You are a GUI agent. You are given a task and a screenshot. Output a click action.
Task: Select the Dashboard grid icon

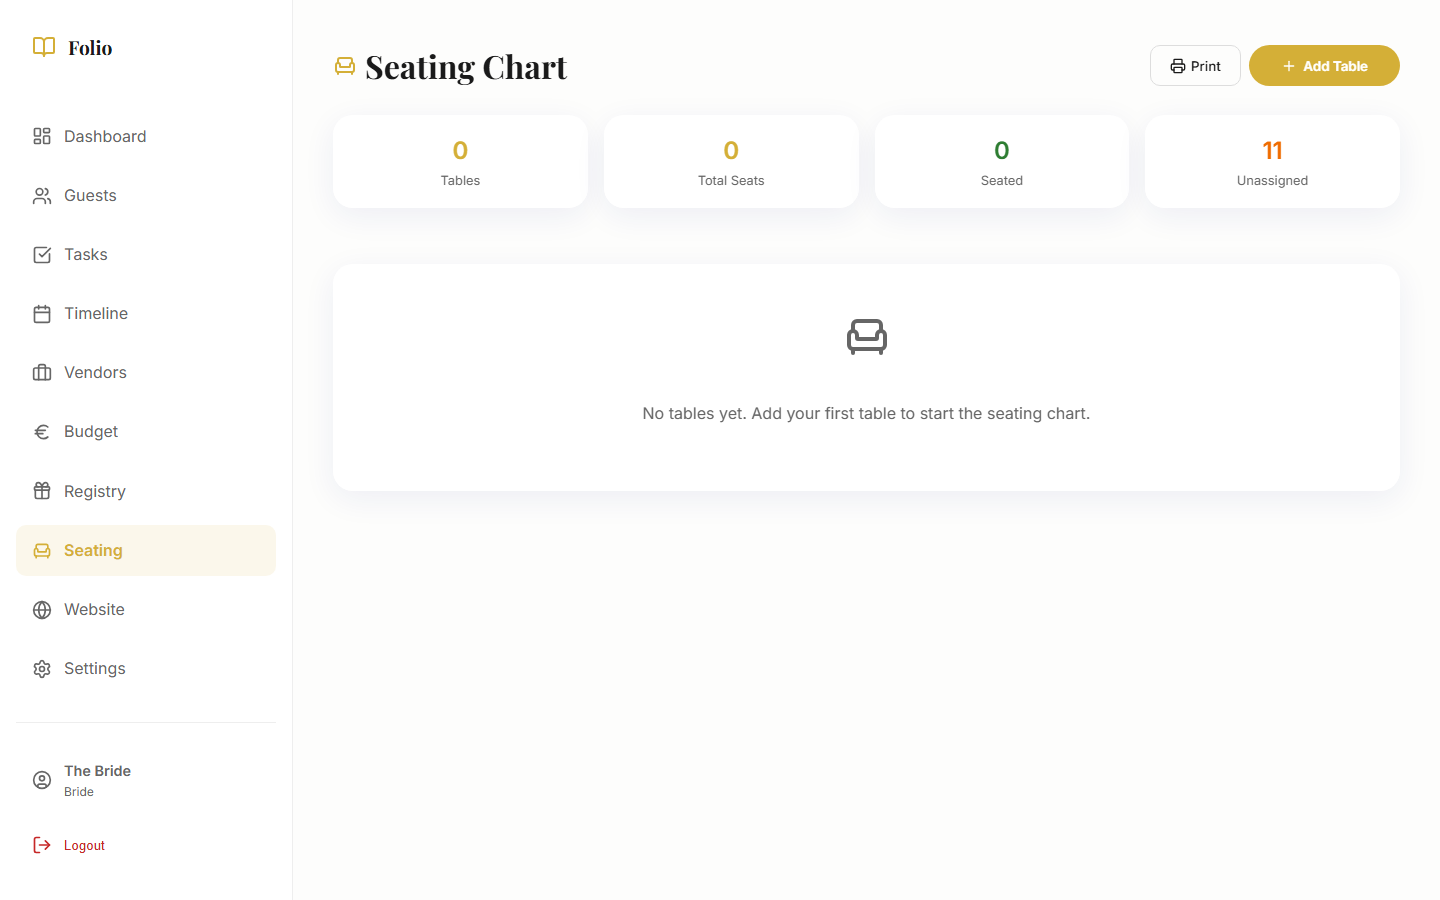41,136
